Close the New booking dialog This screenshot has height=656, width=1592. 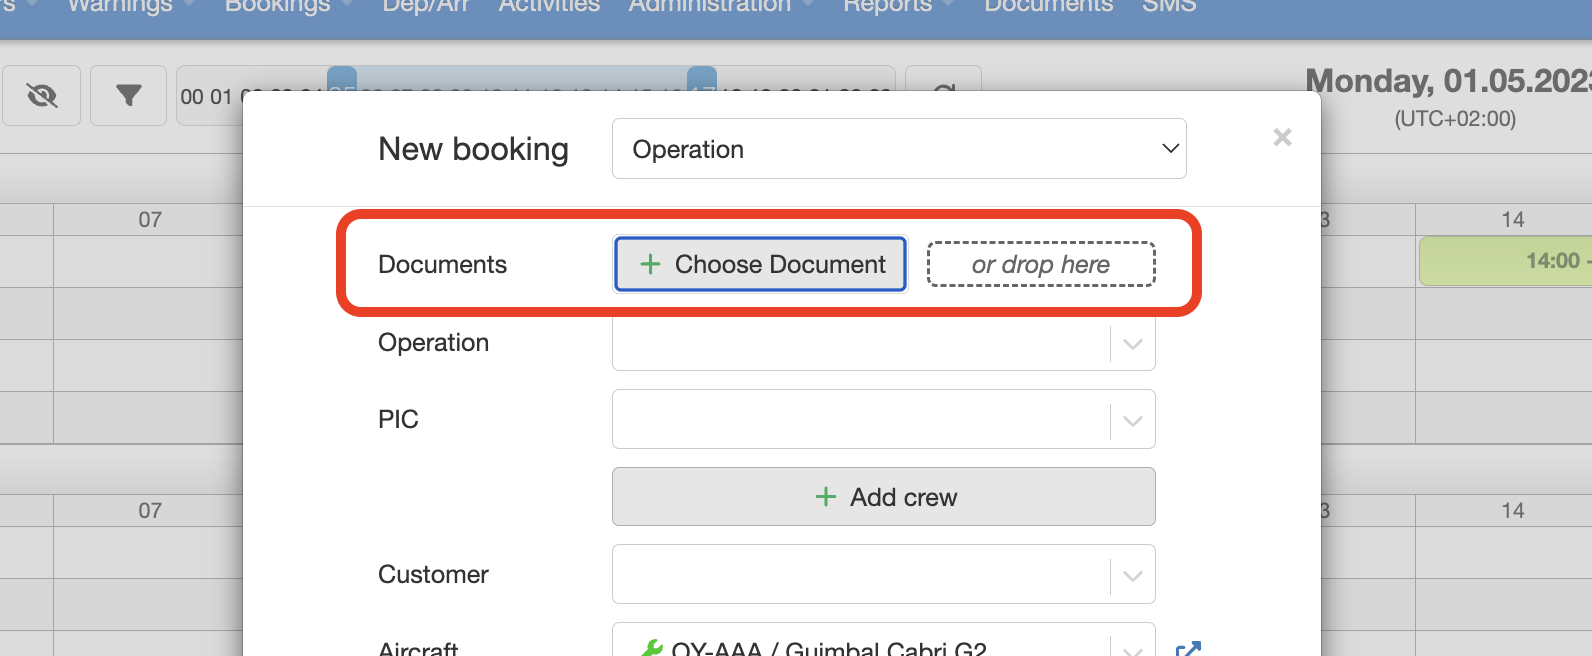pos(1282,138)
